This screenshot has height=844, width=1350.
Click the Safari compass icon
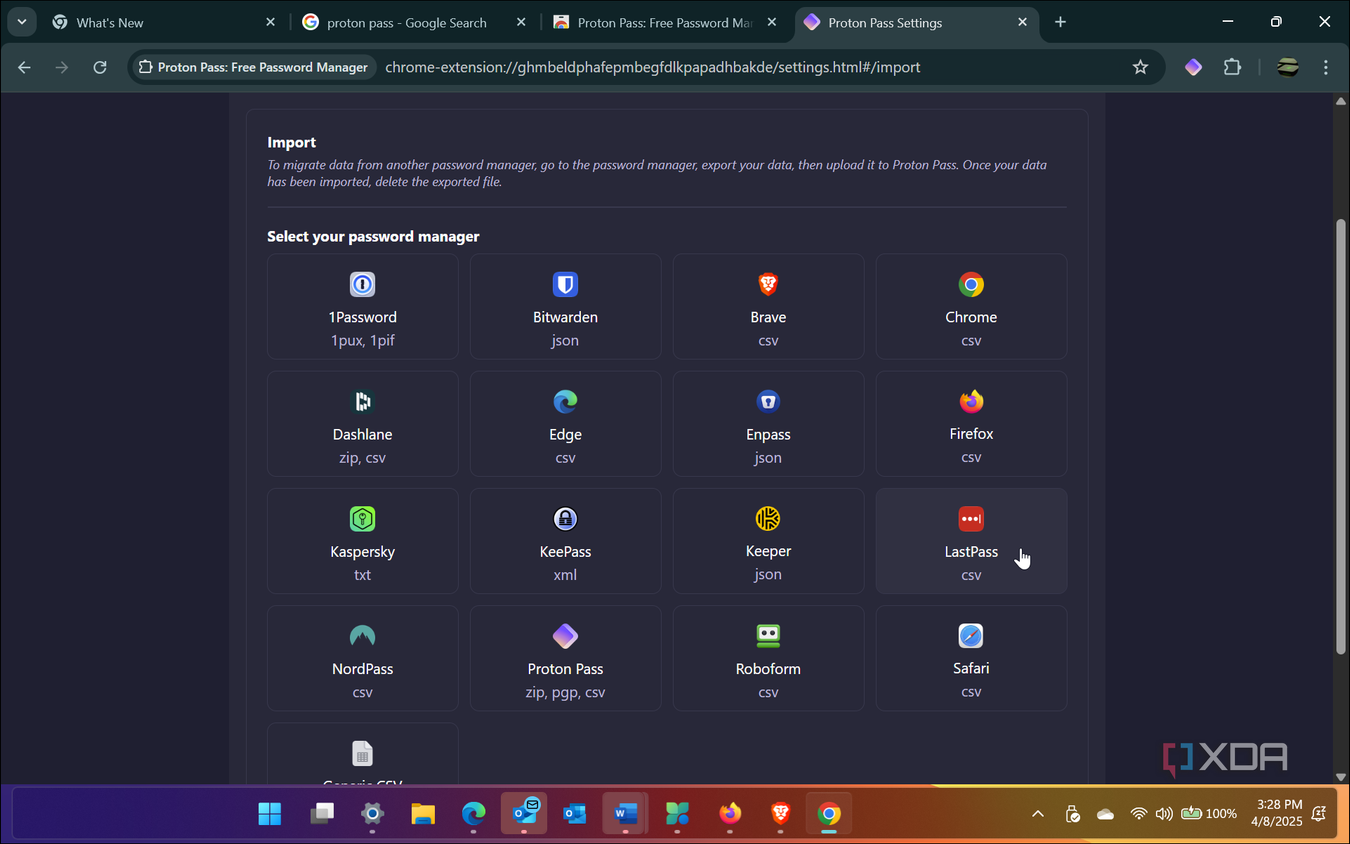971,636
